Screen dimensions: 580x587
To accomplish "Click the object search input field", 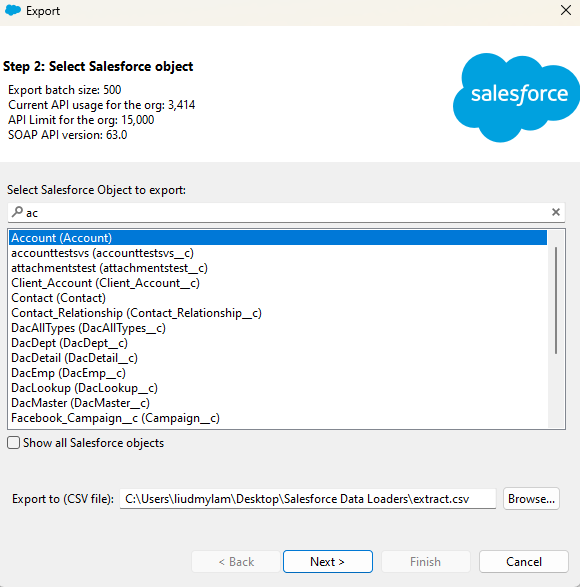I will [x=286, y=213].
